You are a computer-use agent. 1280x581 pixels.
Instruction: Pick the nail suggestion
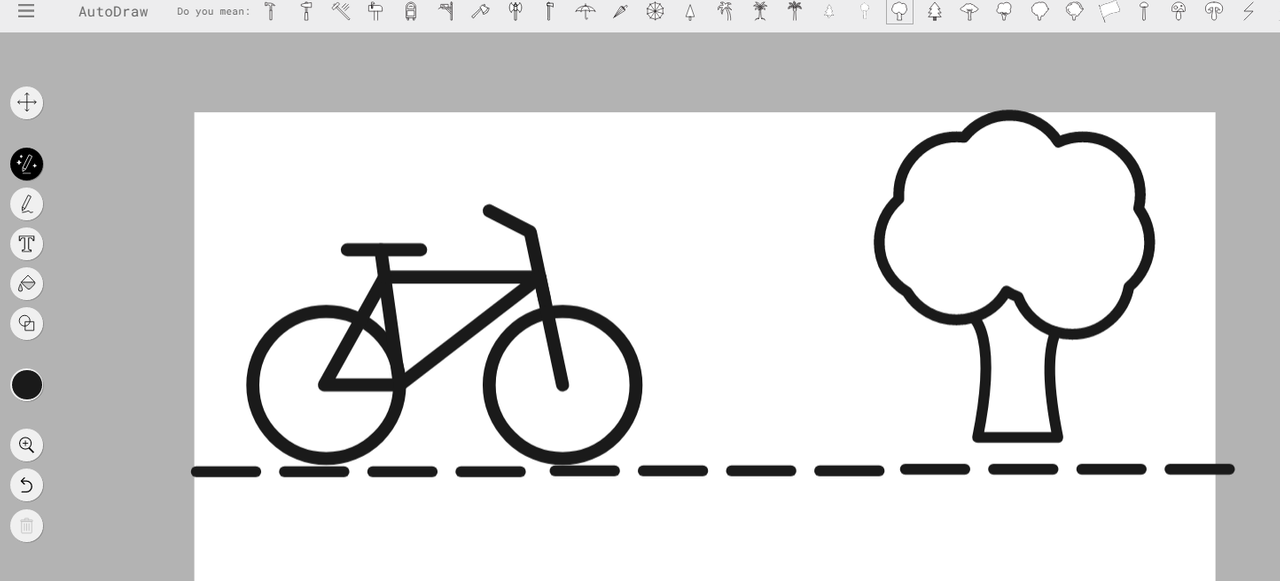1144,11
